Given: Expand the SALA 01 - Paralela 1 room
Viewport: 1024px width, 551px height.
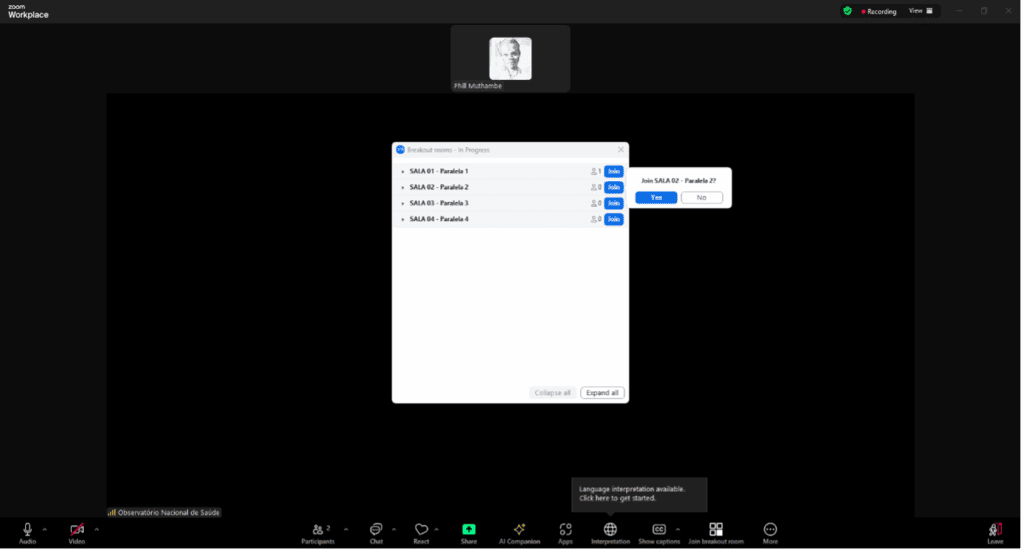Looking at the screenshot, I should 403,171.
